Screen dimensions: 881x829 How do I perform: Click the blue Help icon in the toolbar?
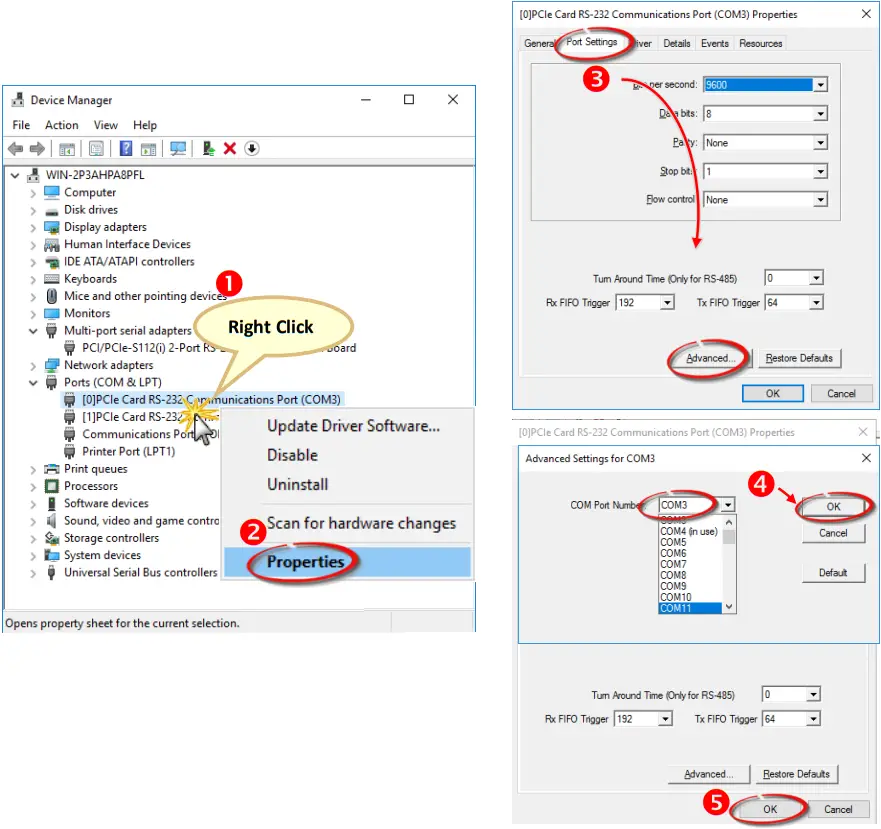126,148
